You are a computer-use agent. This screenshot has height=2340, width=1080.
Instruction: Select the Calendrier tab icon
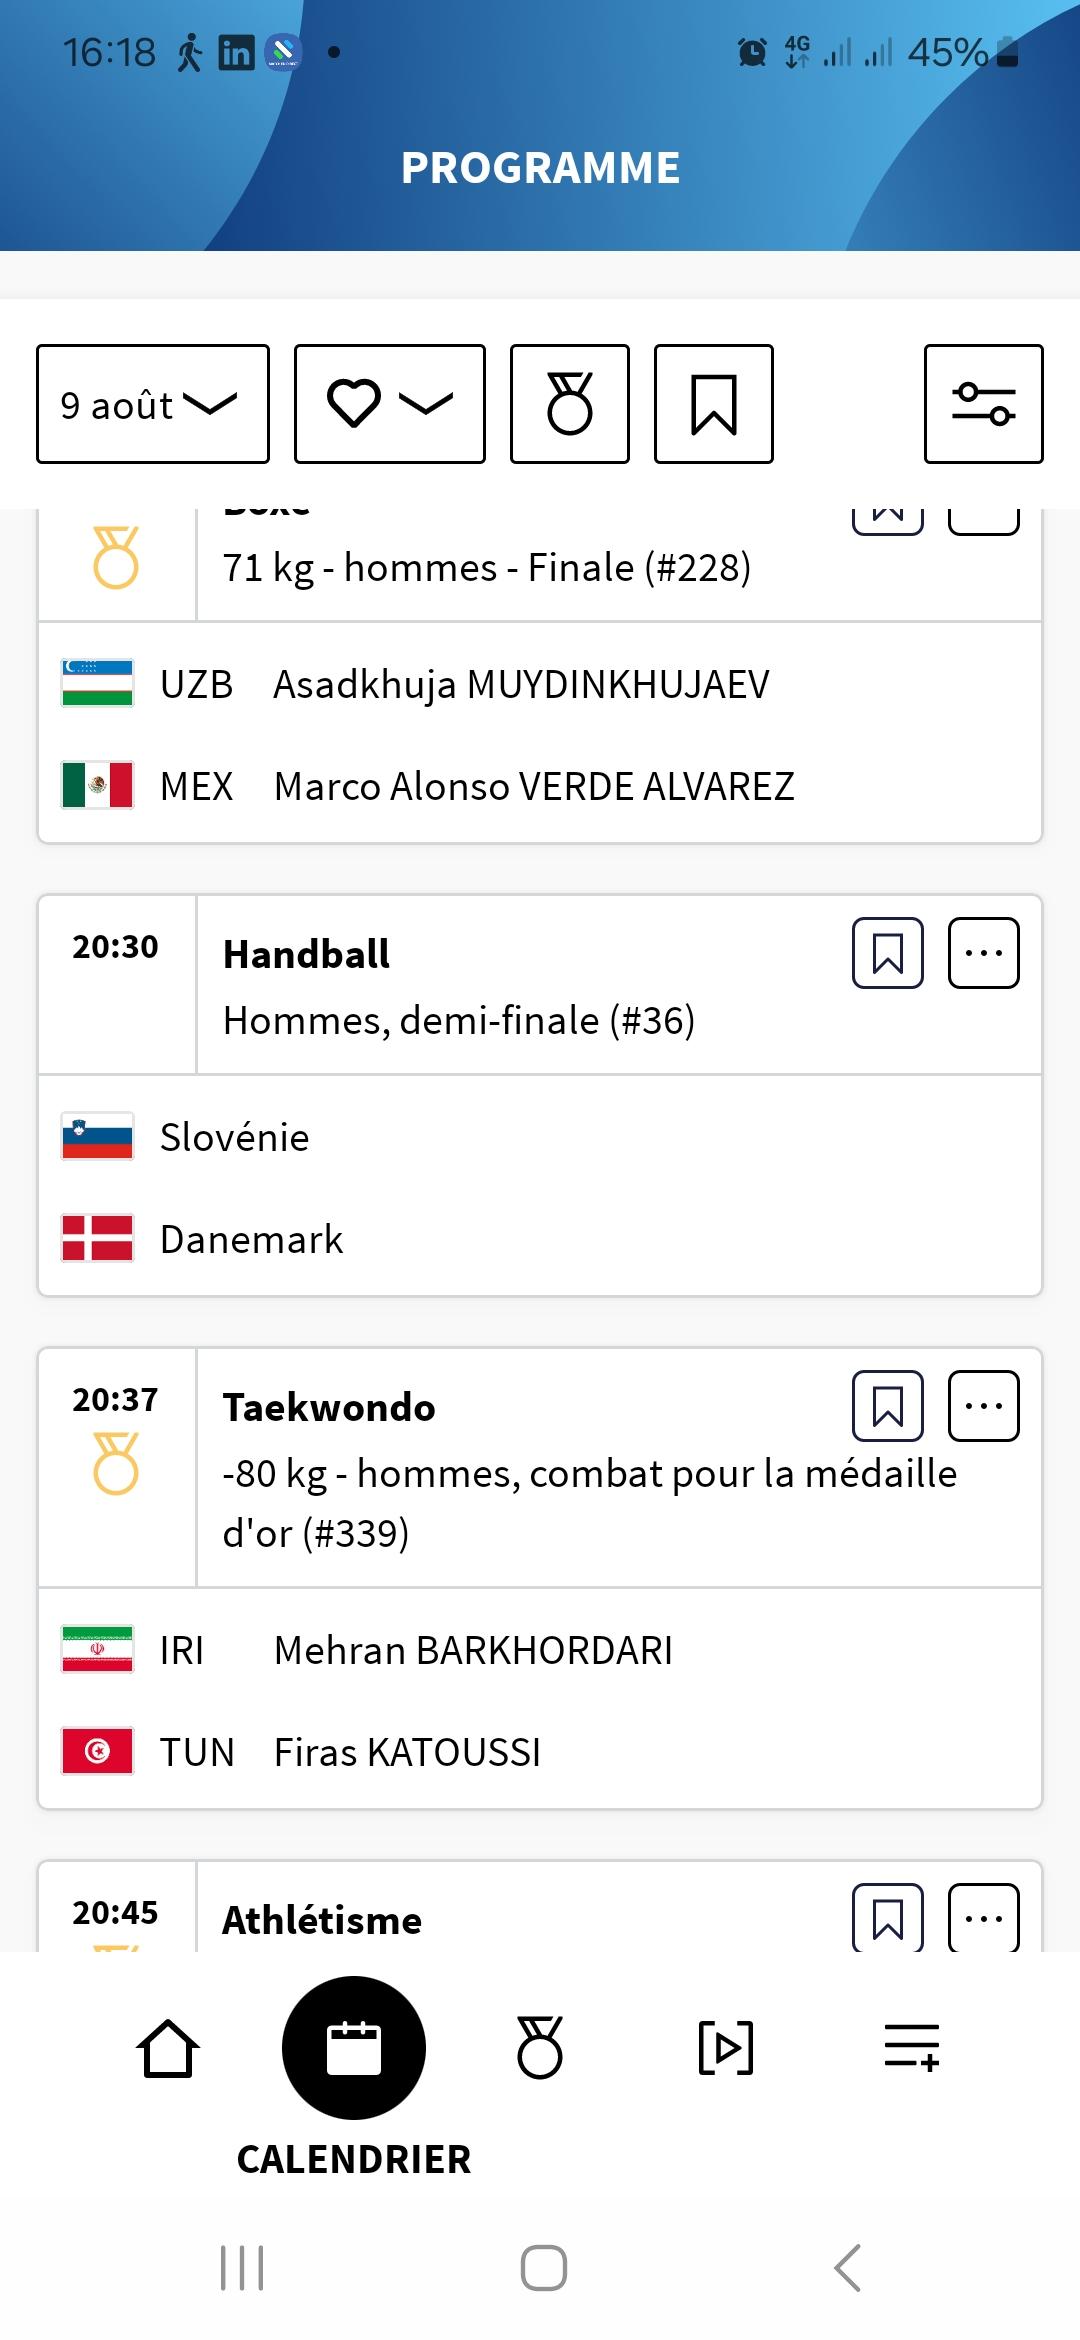(354, 2048)
